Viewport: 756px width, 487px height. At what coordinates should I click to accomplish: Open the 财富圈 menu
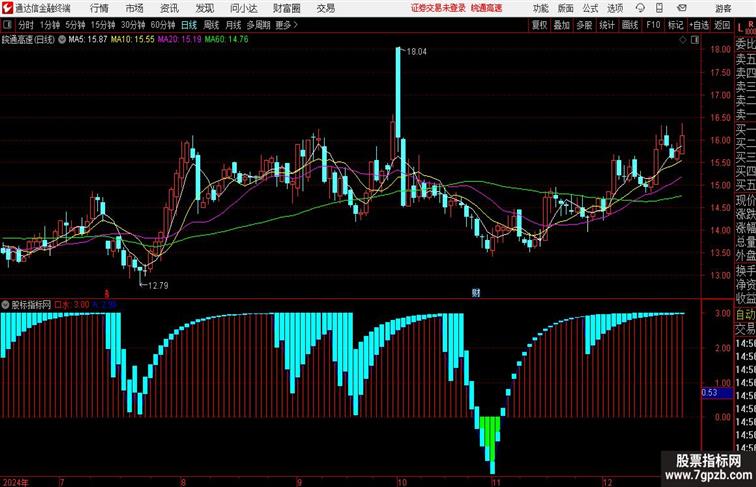pyautogui.click(x=287, y=8)
